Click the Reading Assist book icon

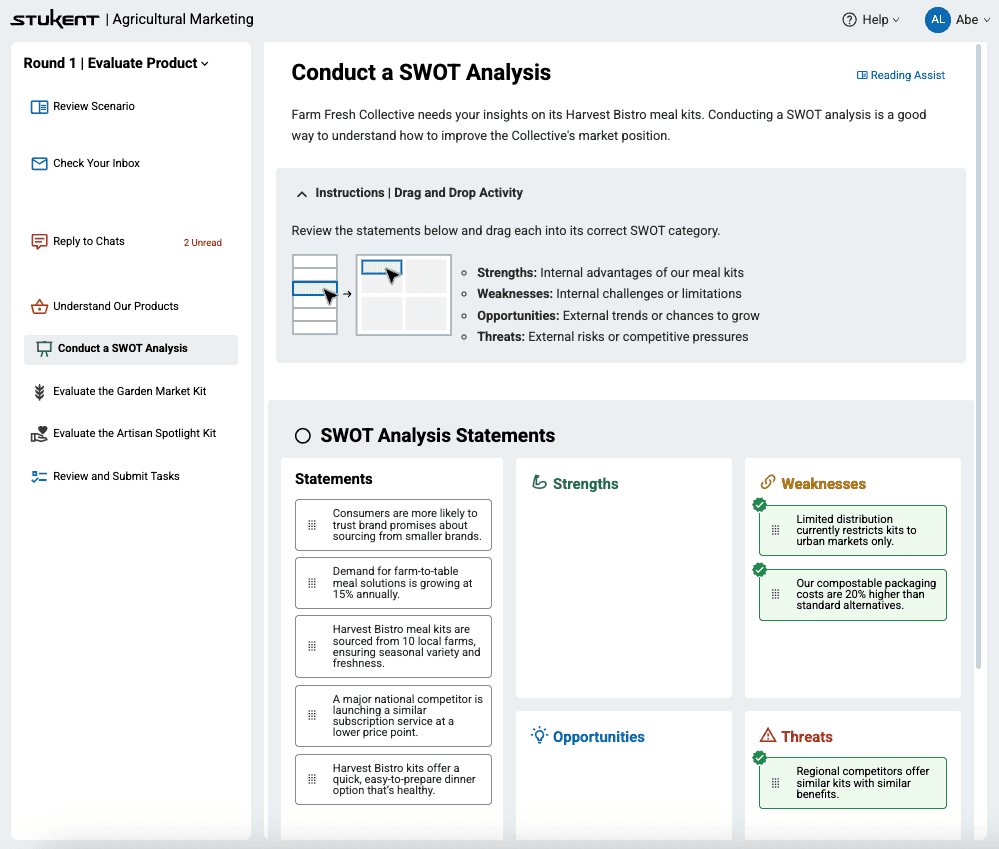(x=862, y=75)
